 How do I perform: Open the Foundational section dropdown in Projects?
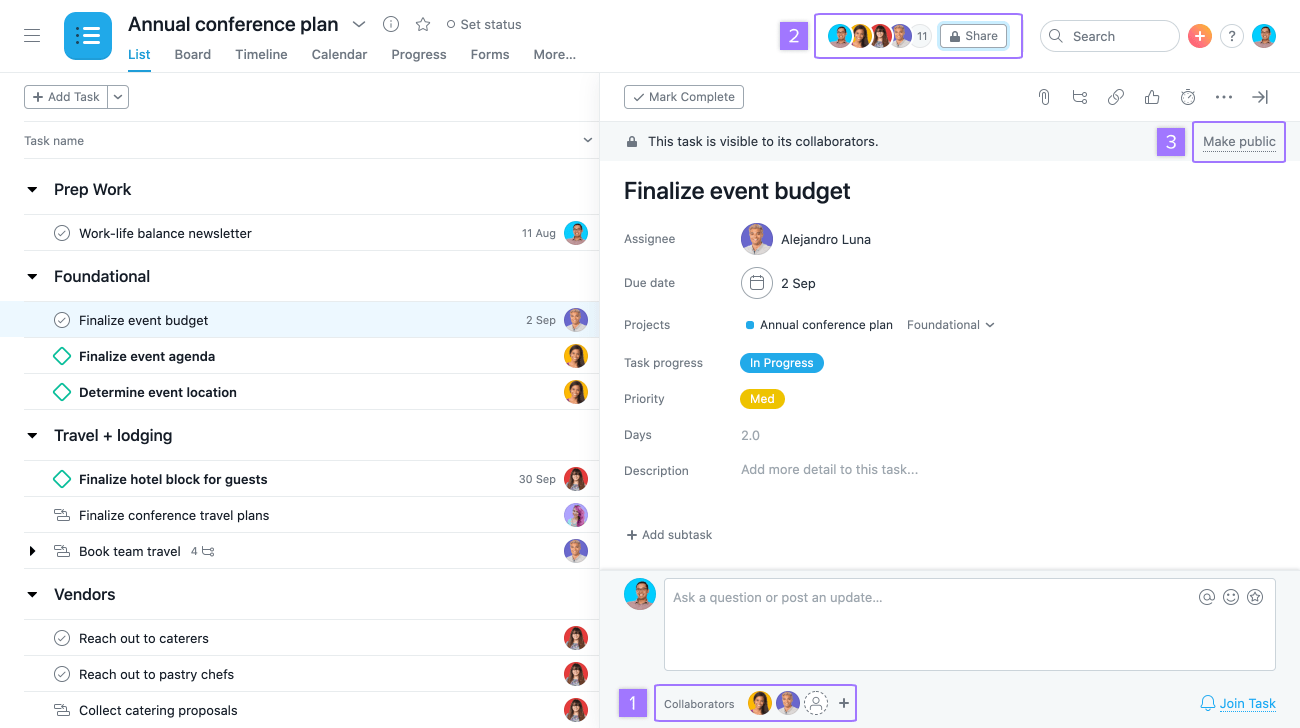tap(951, 325)
